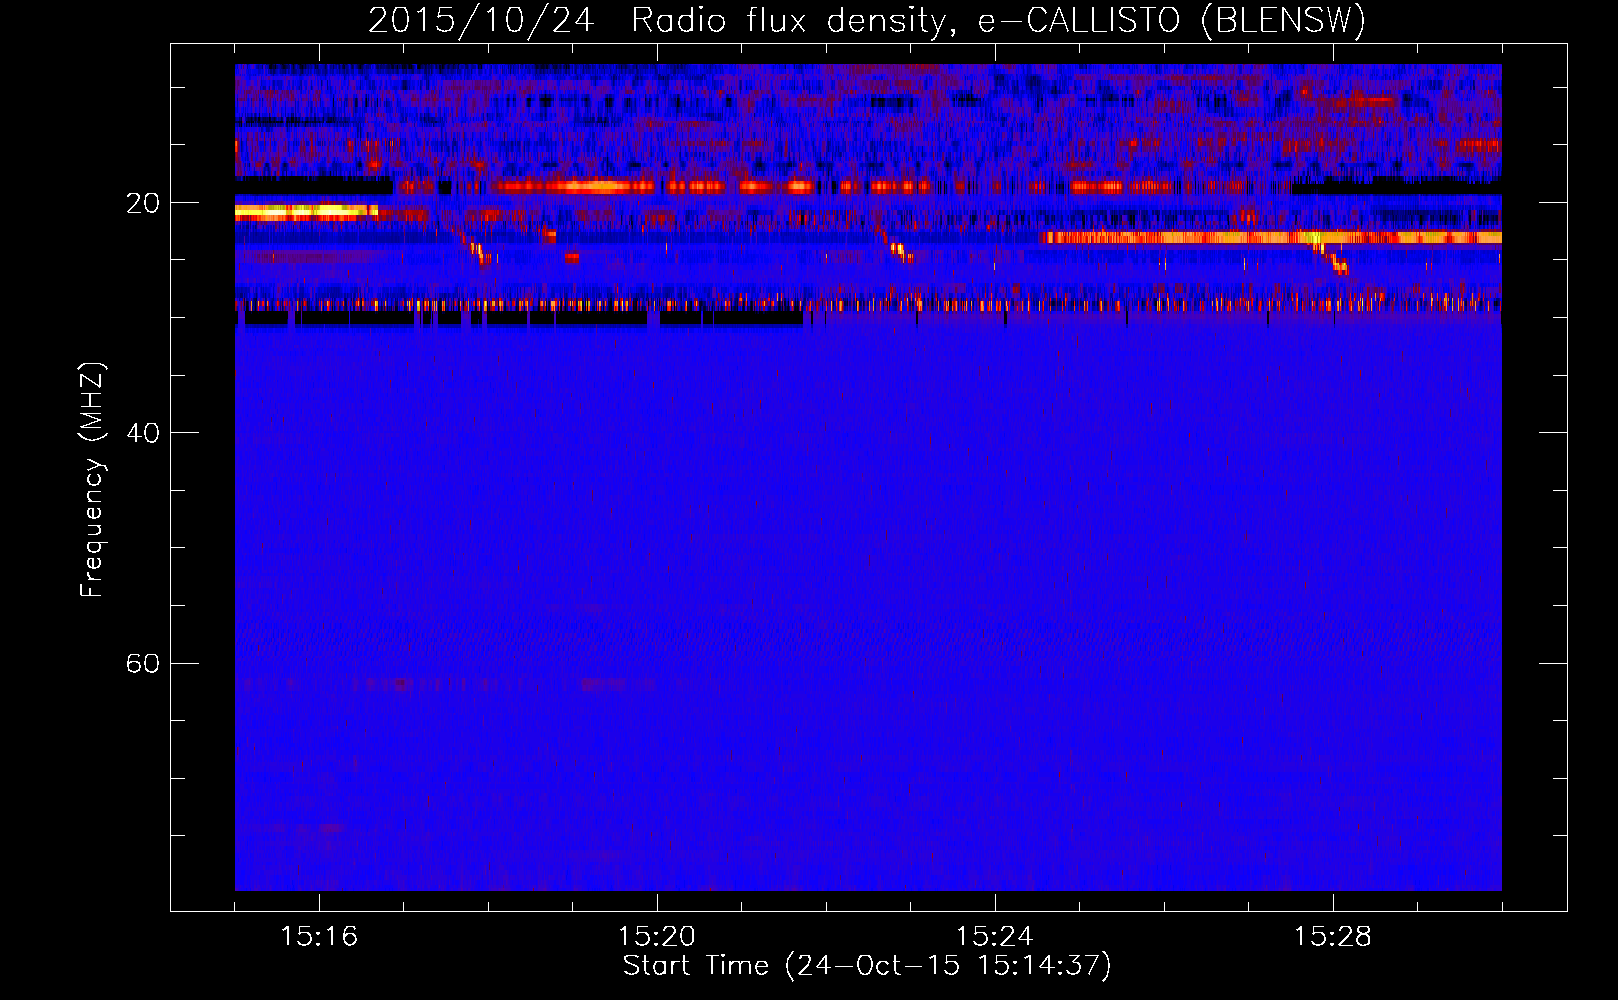Click the frequency tick label '20'
1618x1000 pixels.
pos(143,204)
